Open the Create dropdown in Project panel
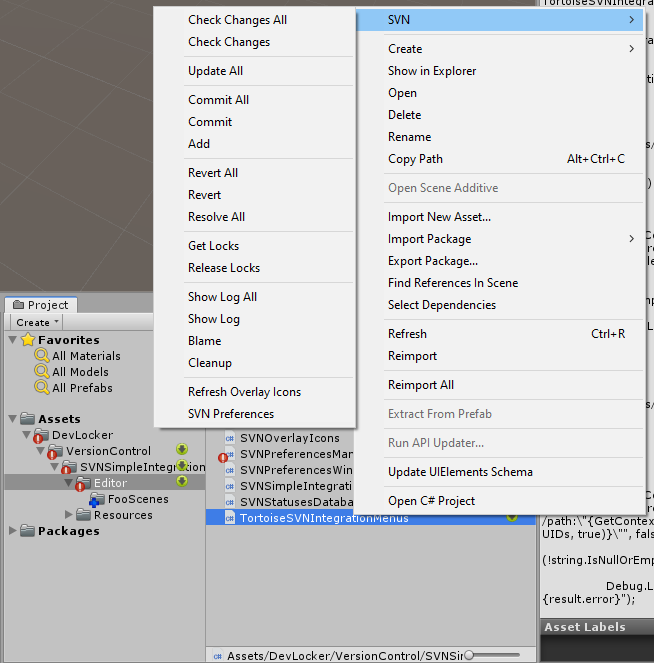Viewport: 654px width, 663px height. 36,322
